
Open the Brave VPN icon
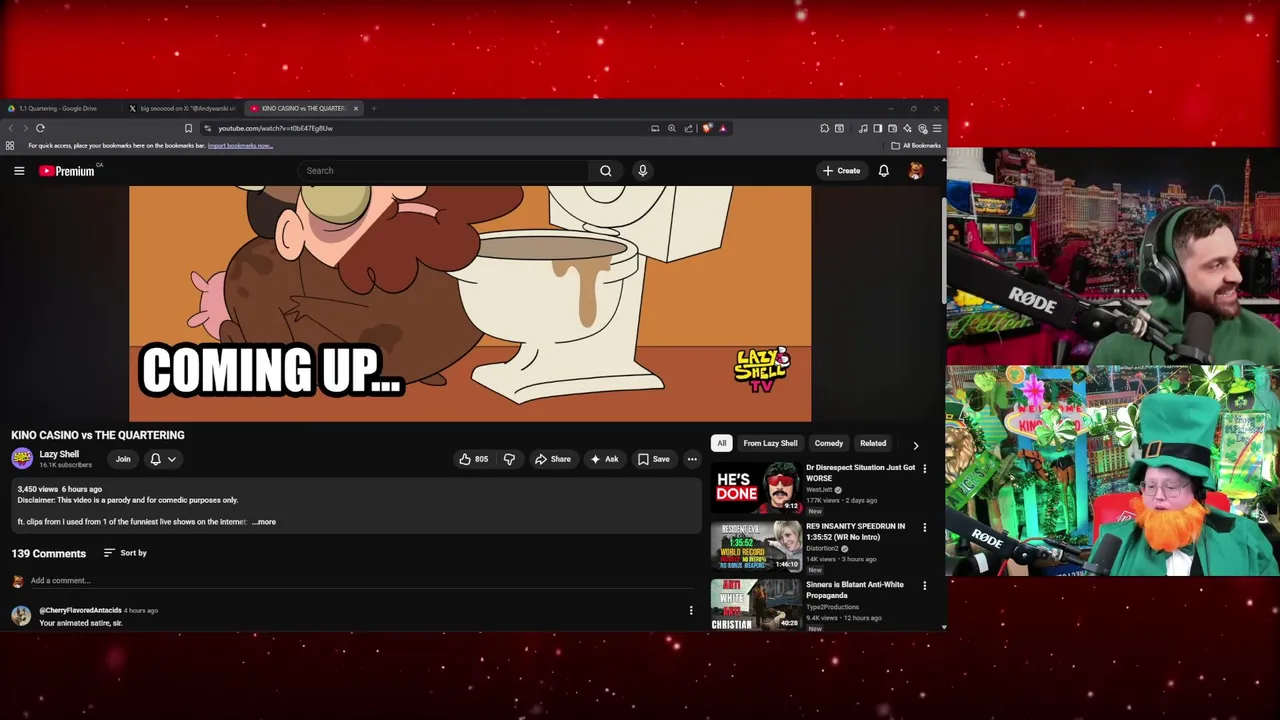coord(922,128)
